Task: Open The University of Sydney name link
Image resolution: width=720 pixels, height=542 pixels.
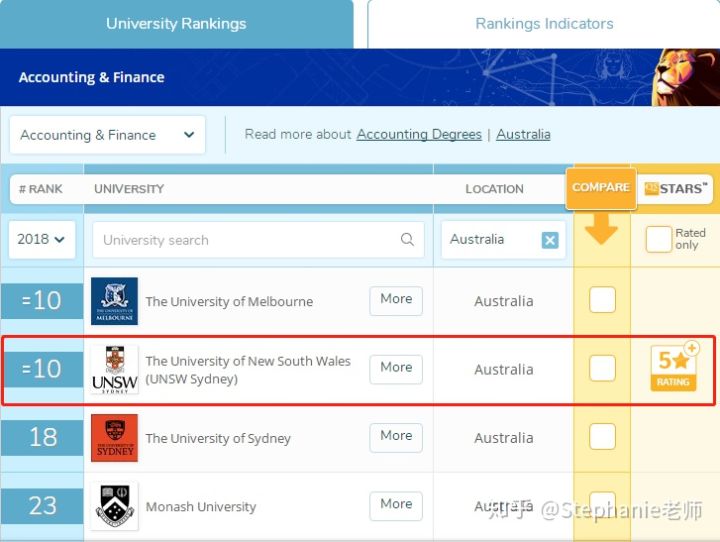Action: (218, 438)
